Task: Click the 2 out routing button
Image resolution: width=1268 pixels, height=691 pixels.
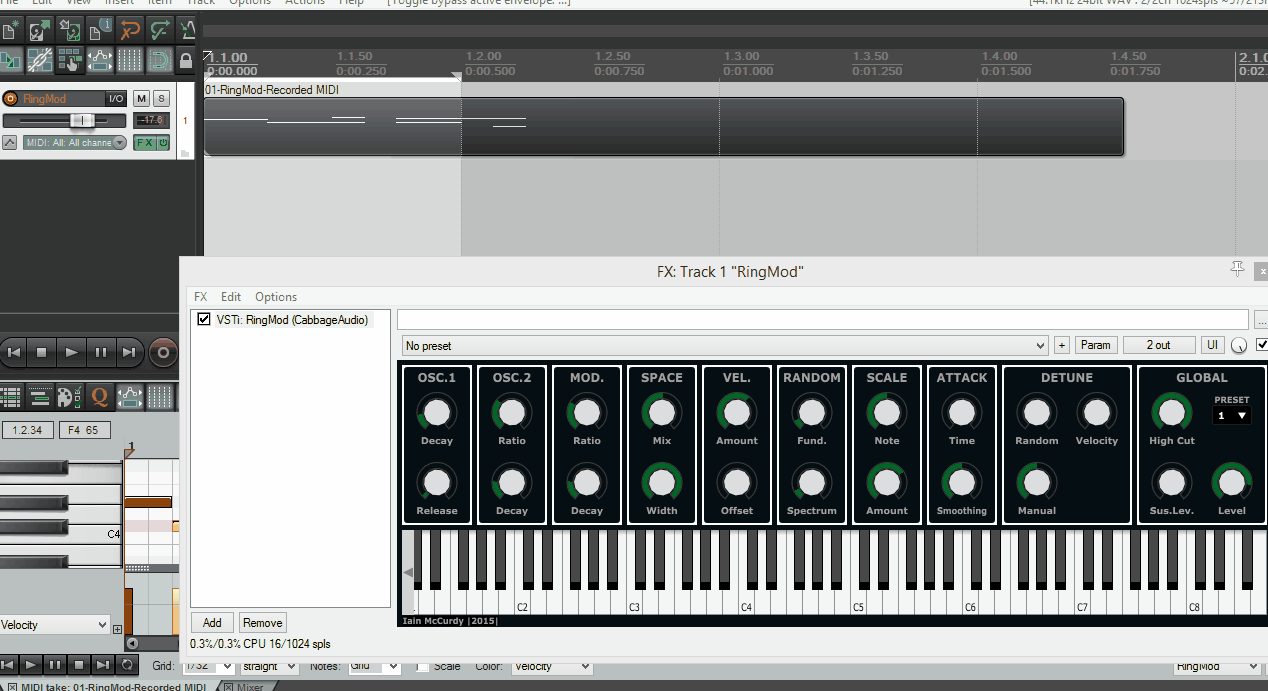Action: tap(1158, 345)
